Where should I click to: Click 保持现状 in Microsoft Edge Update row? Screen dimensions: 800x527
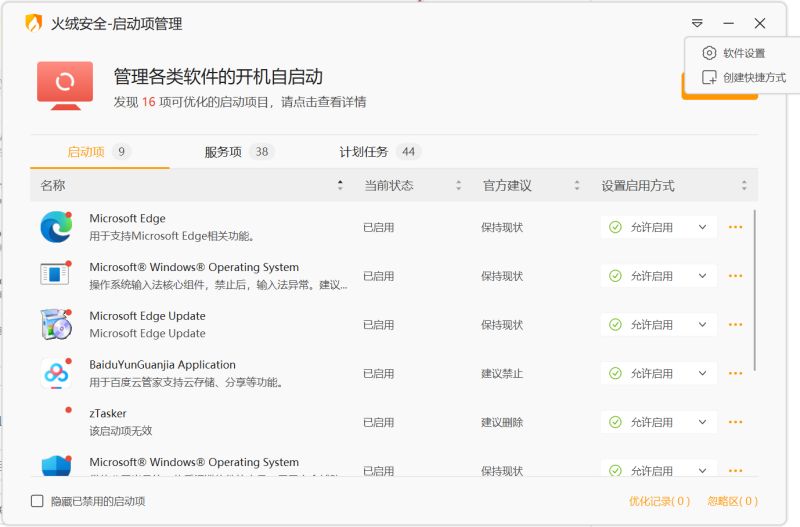pyautogui.click(x=502, y=324)
